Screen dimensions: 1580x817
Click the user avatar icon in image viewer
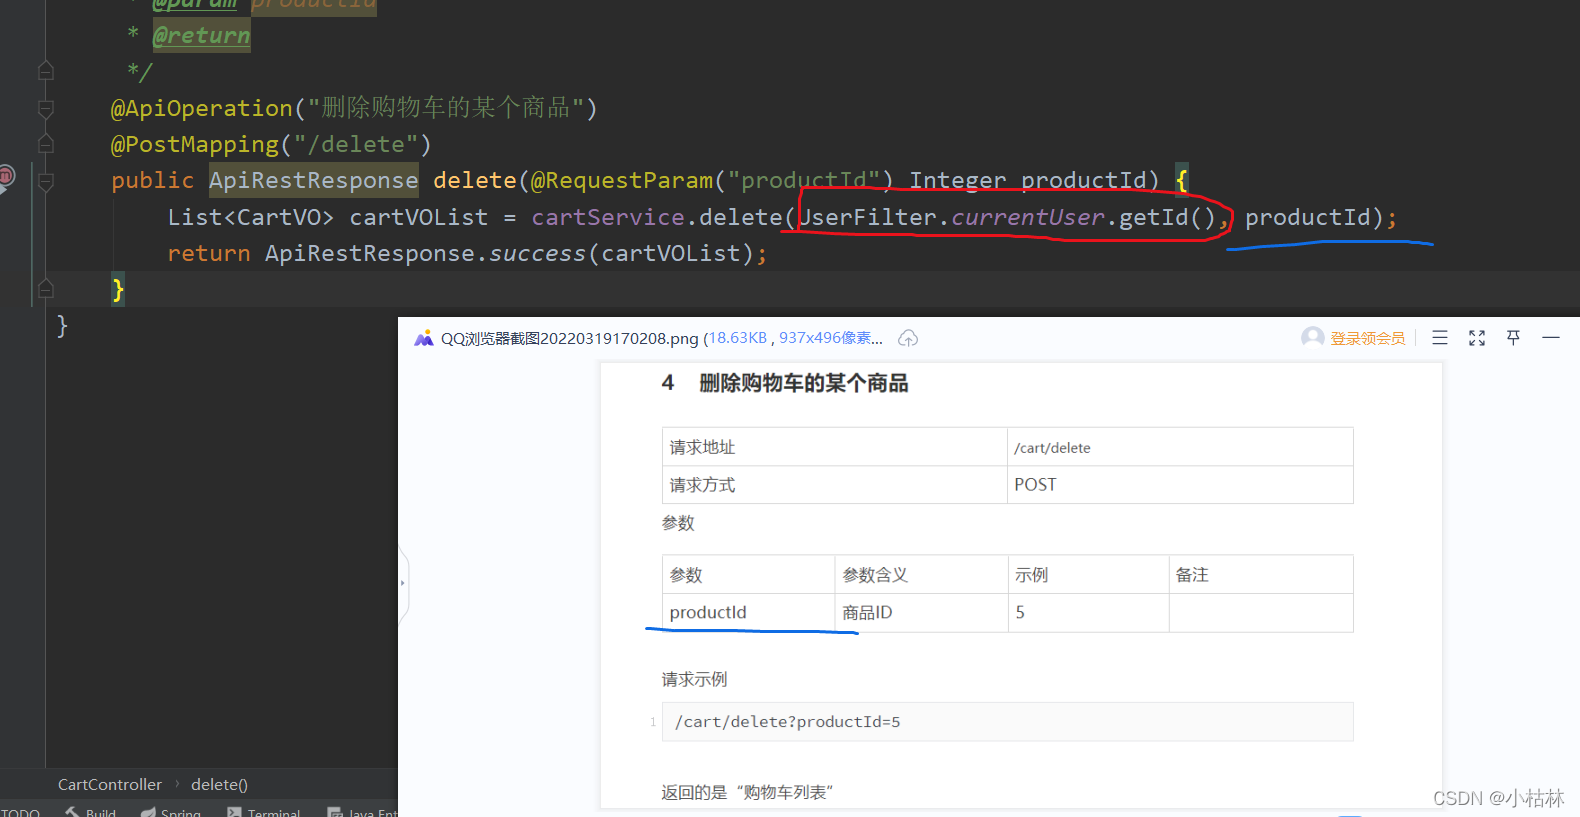click(x=1312, y=337)
